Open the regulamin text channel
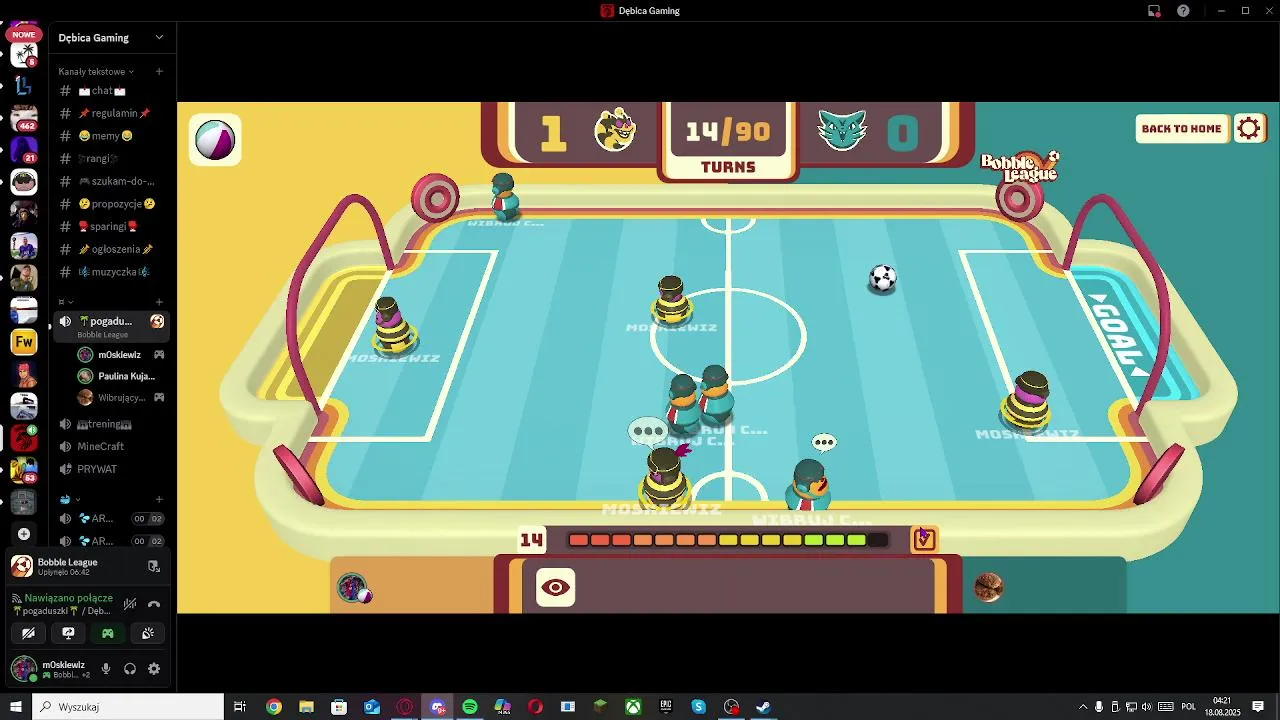Viewport: 1280px width, 720px height. click(110, 113)
